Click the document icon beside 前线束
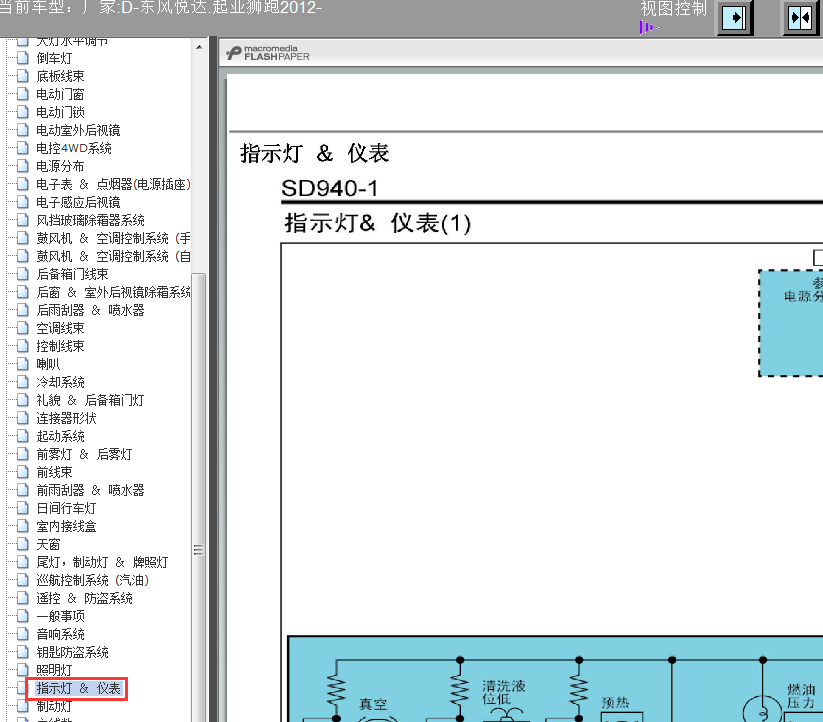The image size is (823, 722). [23, 472]
